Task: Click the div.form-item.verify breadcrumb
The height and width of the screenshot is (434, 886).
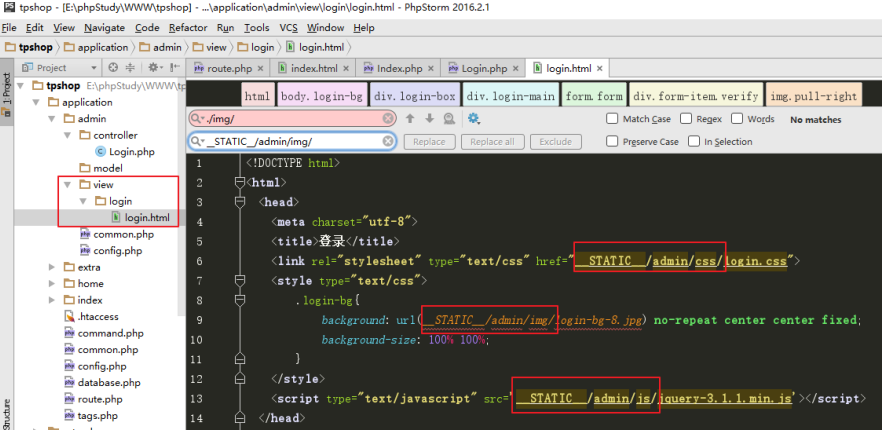Action: [696, 97]
